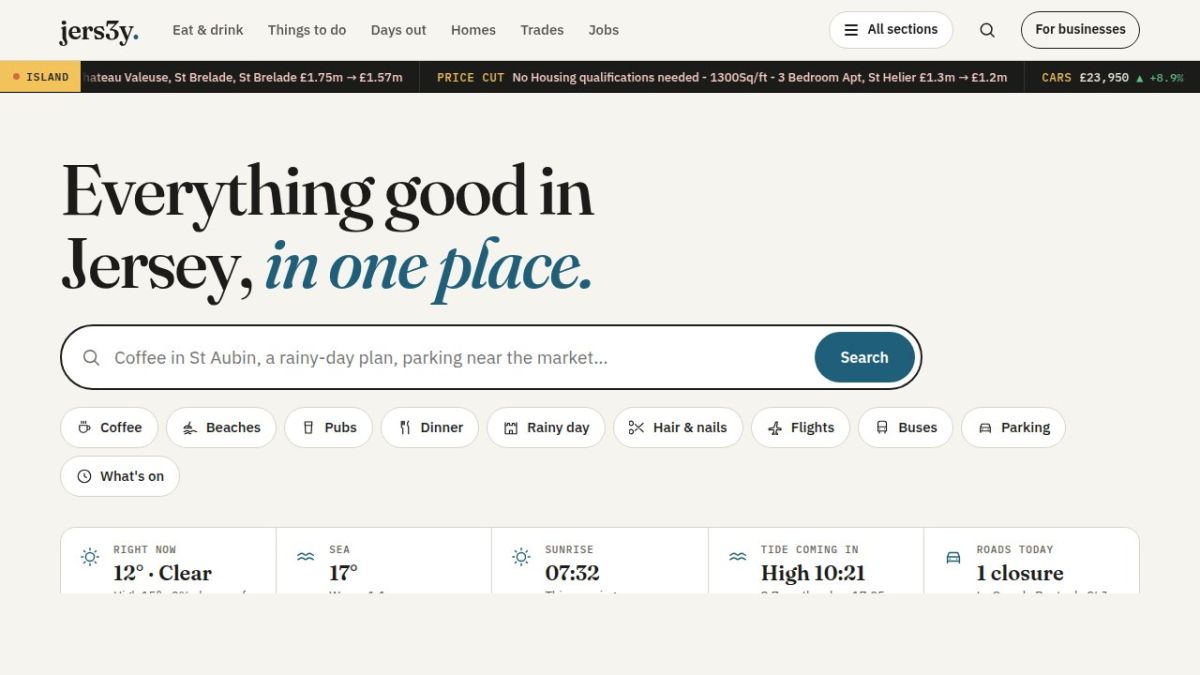1200x675 pixels.
Task: Select the Dinner quick filter chip
Action: 430,427
